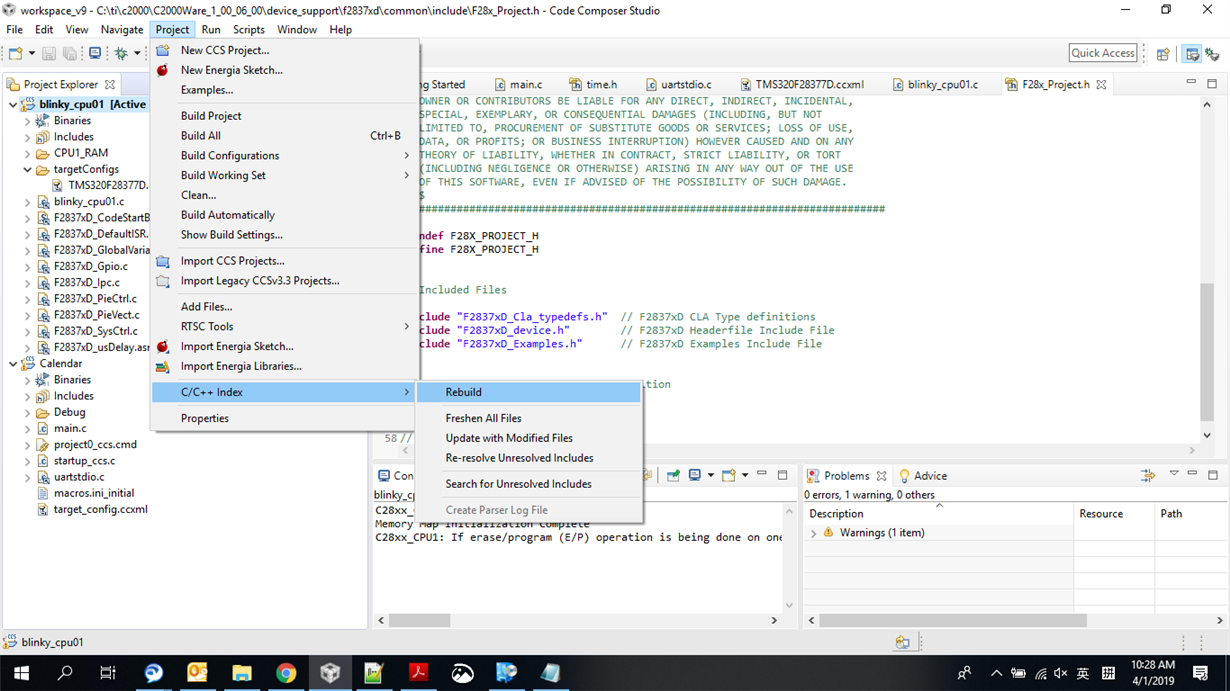Click the Quick Access search field

click(1103, 53)
